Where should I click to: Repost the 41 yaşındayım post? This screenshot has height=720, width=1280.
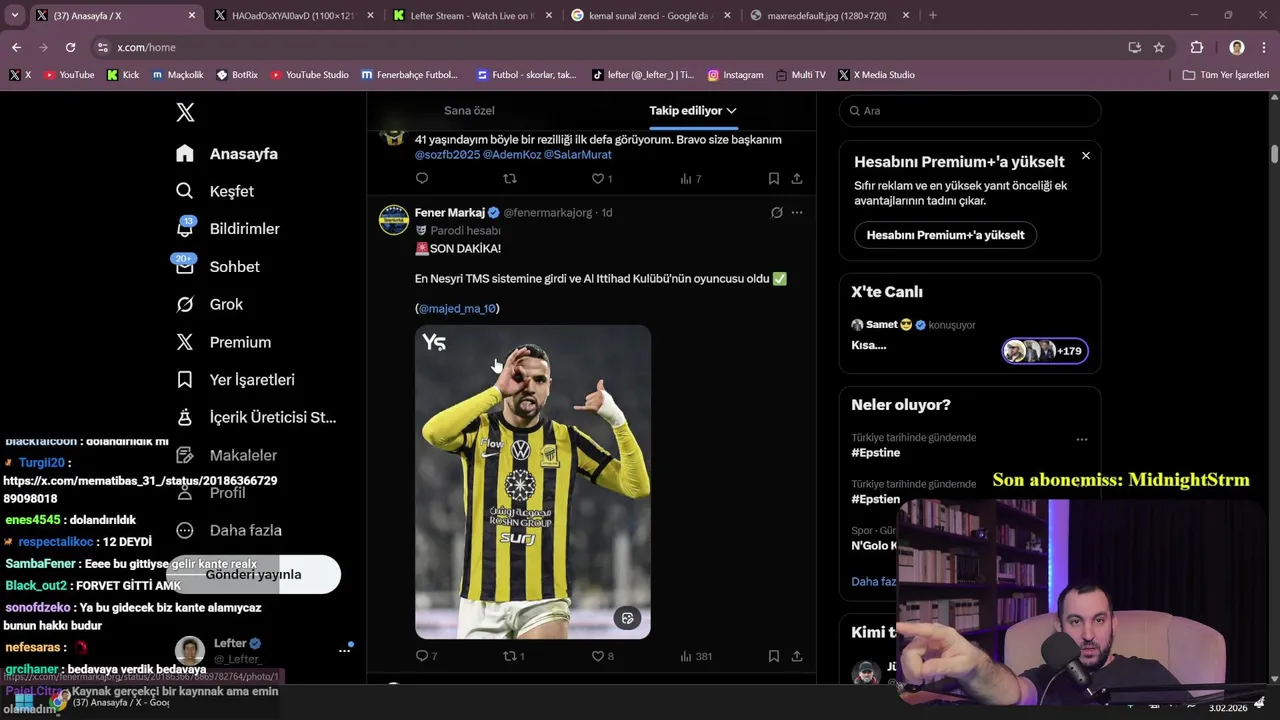pyautogui.click(x=510, y=179)
